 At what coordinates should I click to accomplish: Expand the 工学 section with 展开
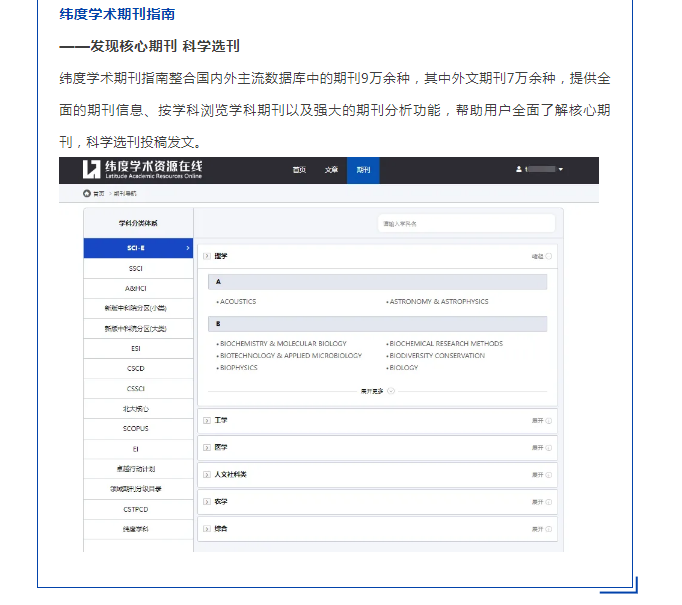point(542,421)
